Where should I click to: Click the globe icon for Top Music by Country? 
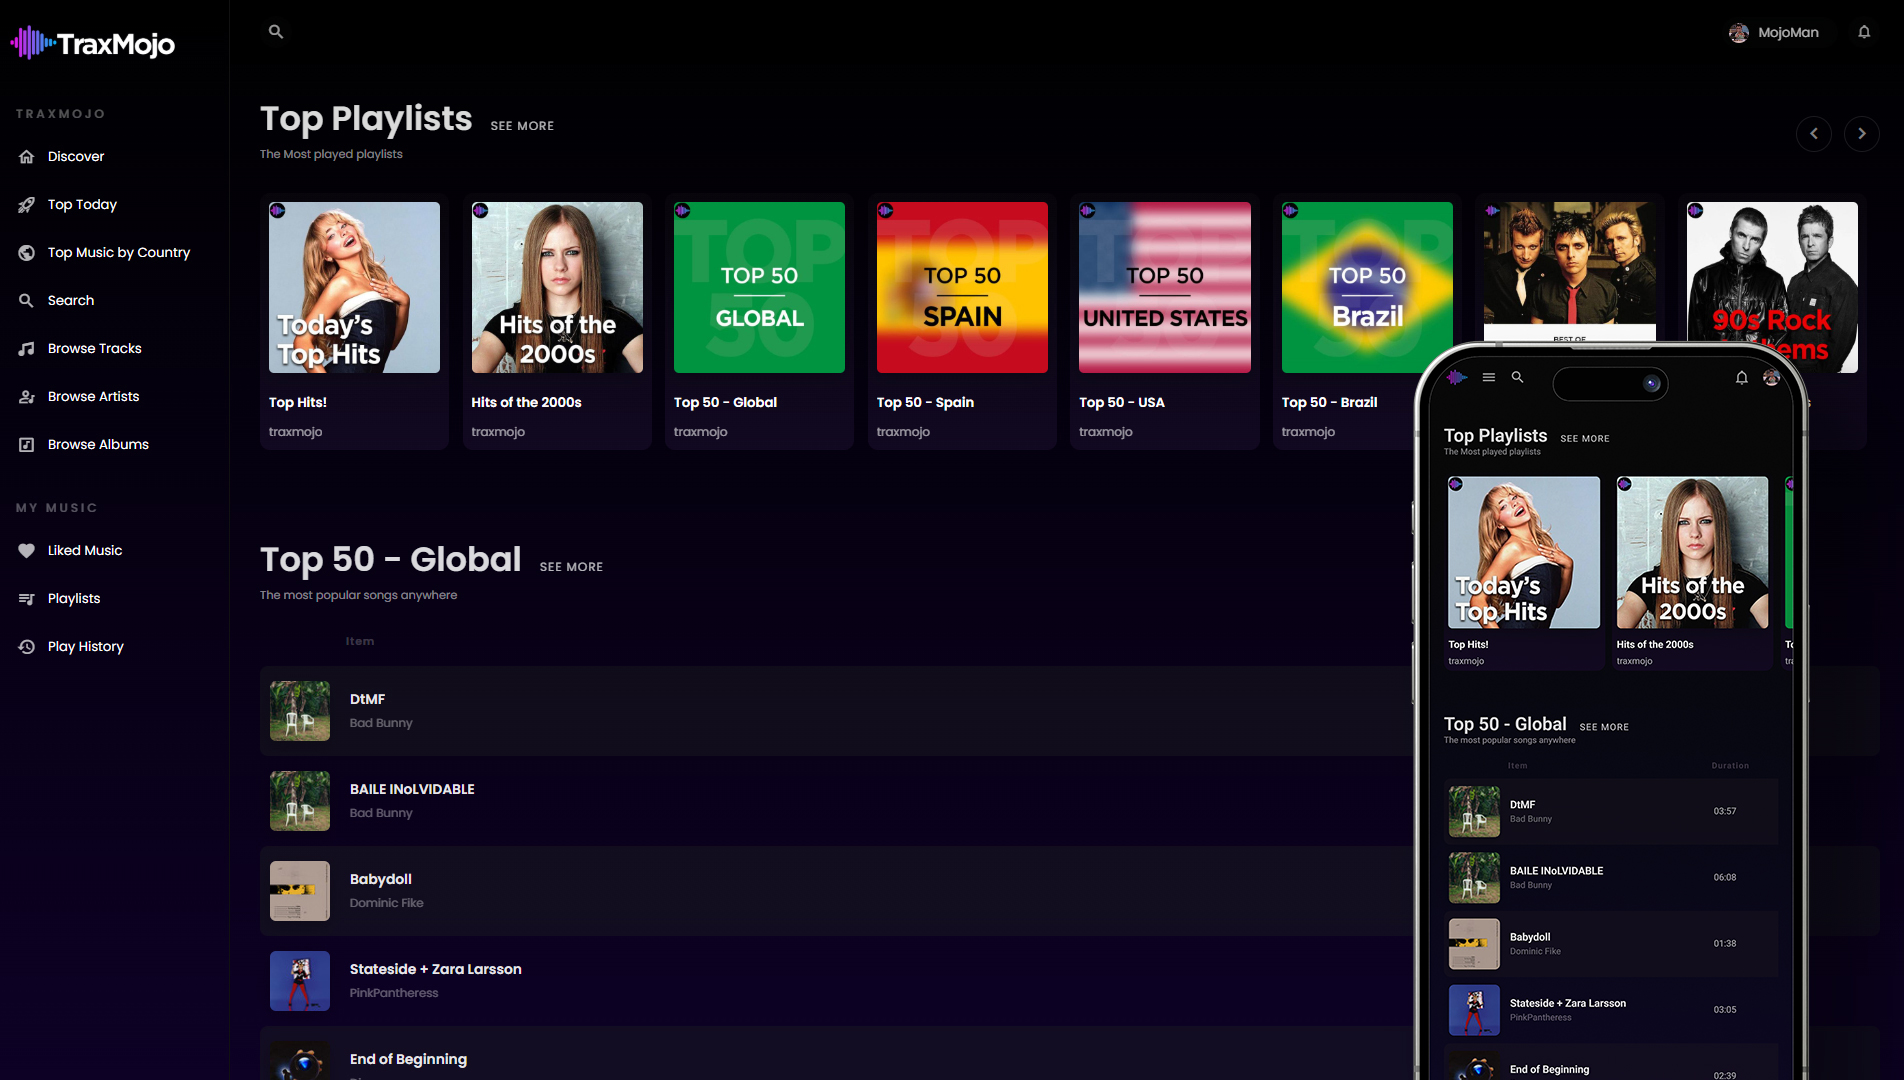click(27, 253)
